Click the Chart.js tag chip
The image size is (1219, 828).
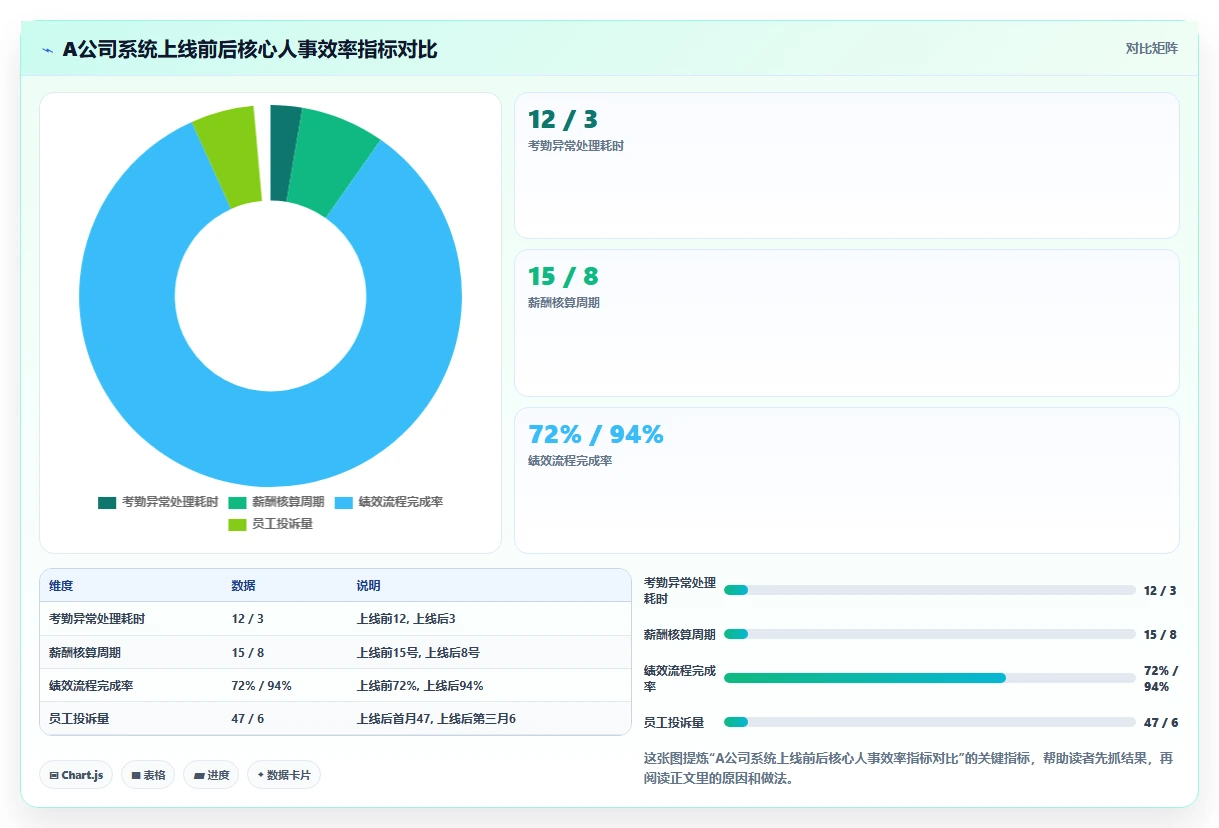(x=76, y=775)
